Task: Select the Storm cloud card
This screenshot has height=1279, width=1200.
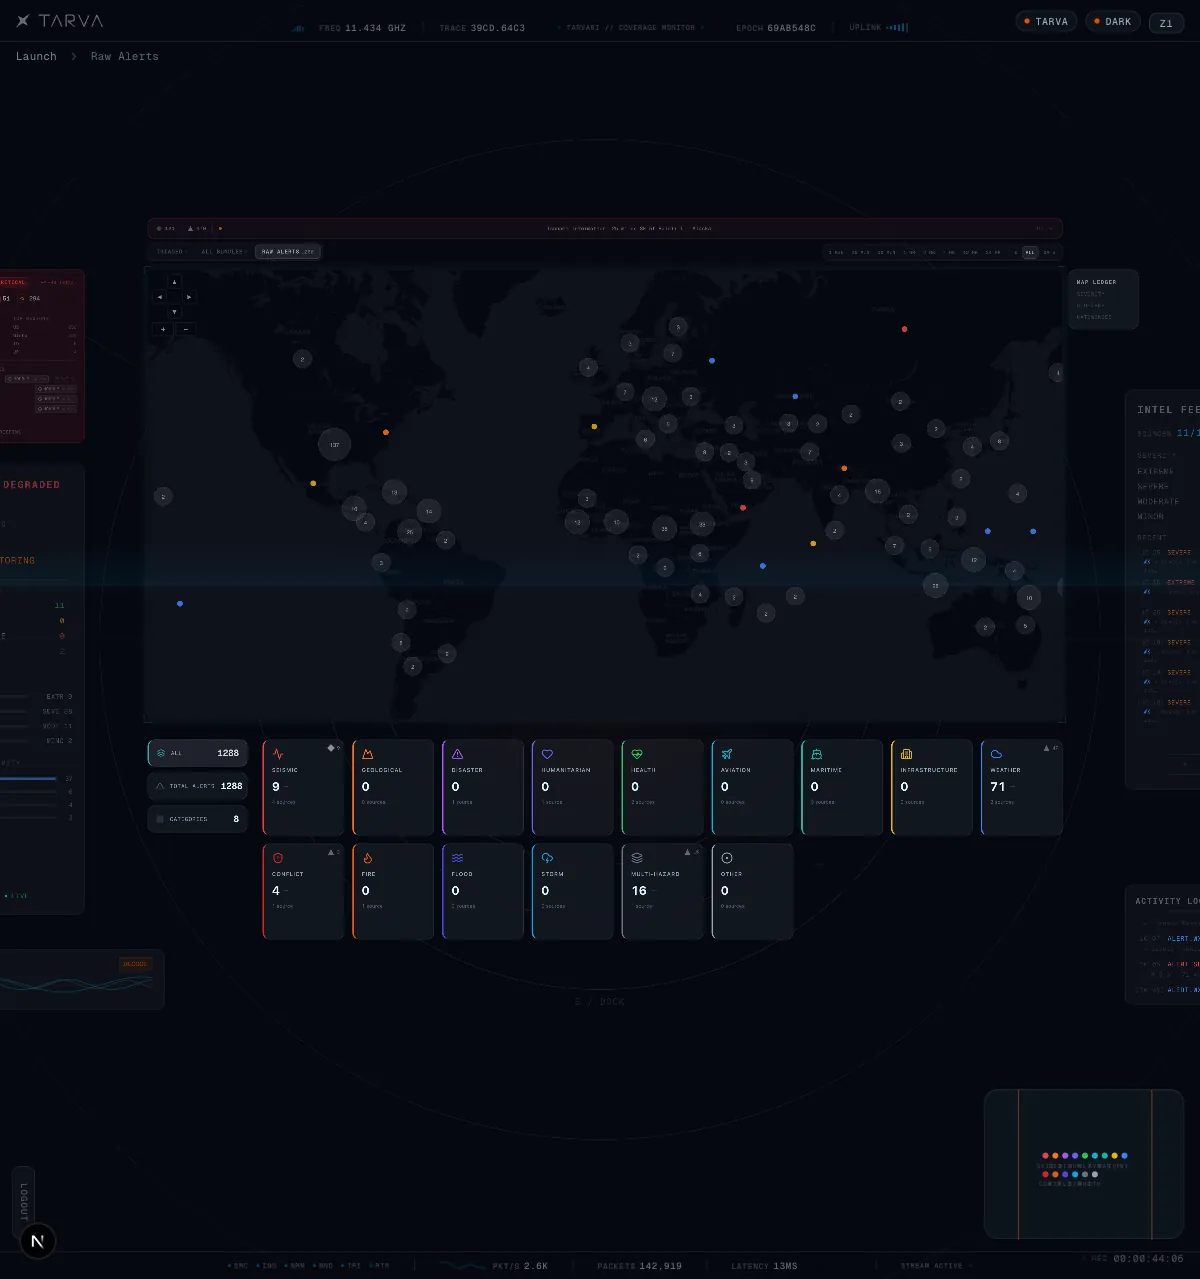Action: (x=573, y=892)
